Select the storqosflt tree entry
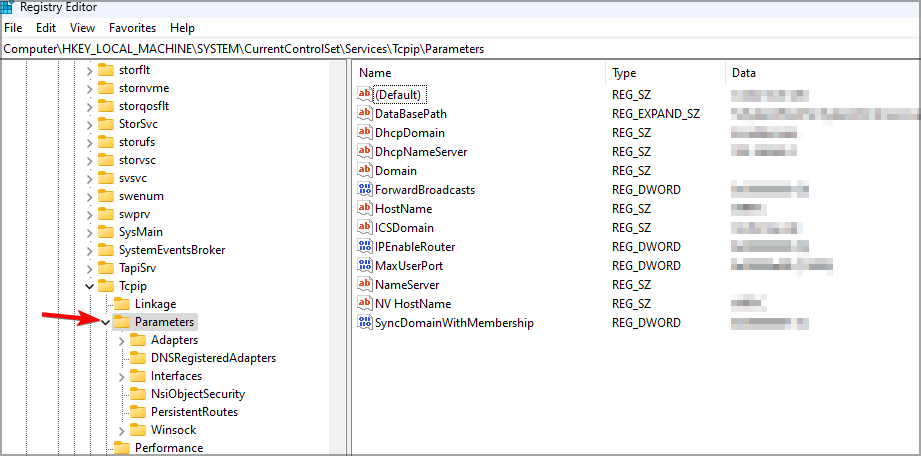Screen dimensions: 921x456 pos(144,106)
